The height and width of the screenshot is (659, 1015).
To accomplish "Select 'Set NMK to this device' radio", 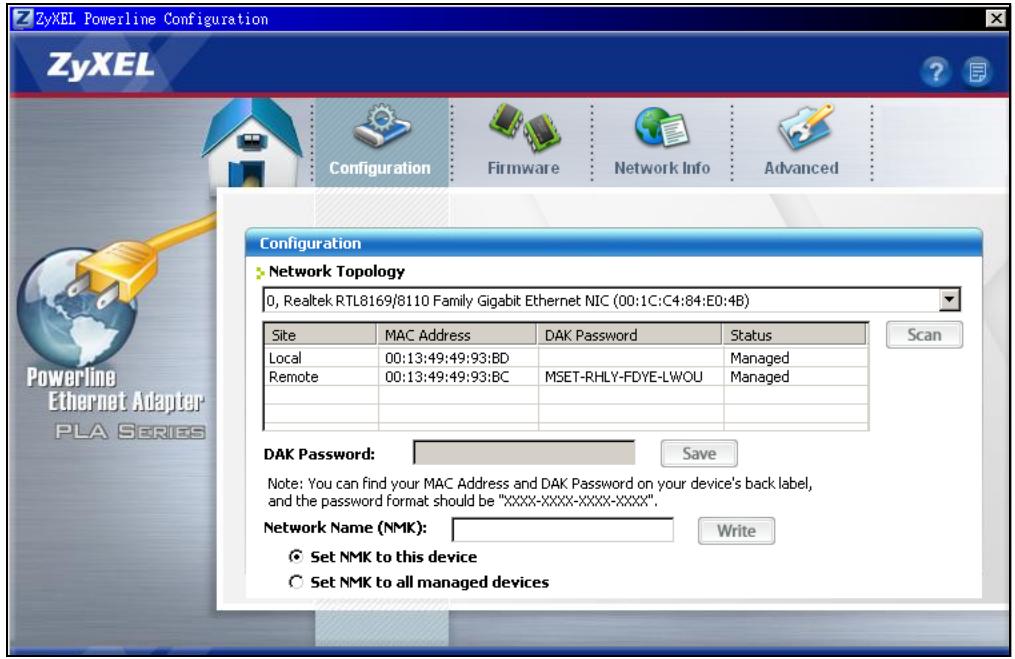I will [x=296, y=556].
